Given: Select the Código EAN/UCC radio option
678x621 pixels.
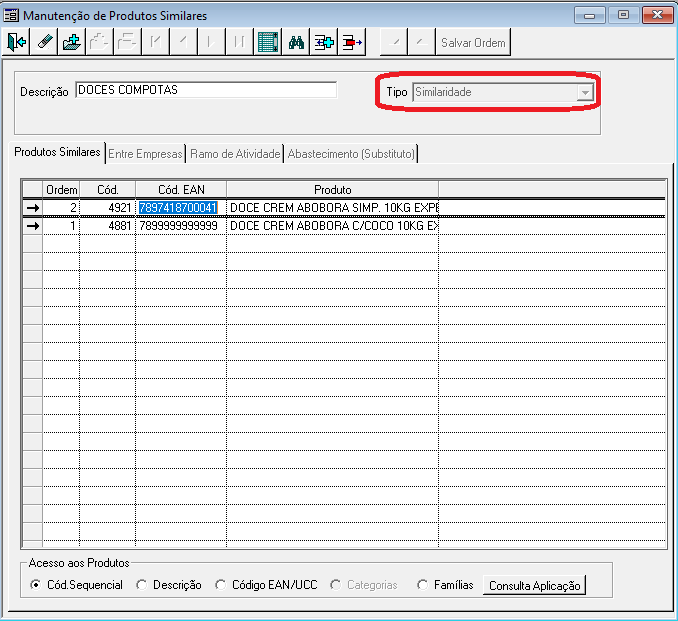Looking at the screenshot, I should 221,585.
